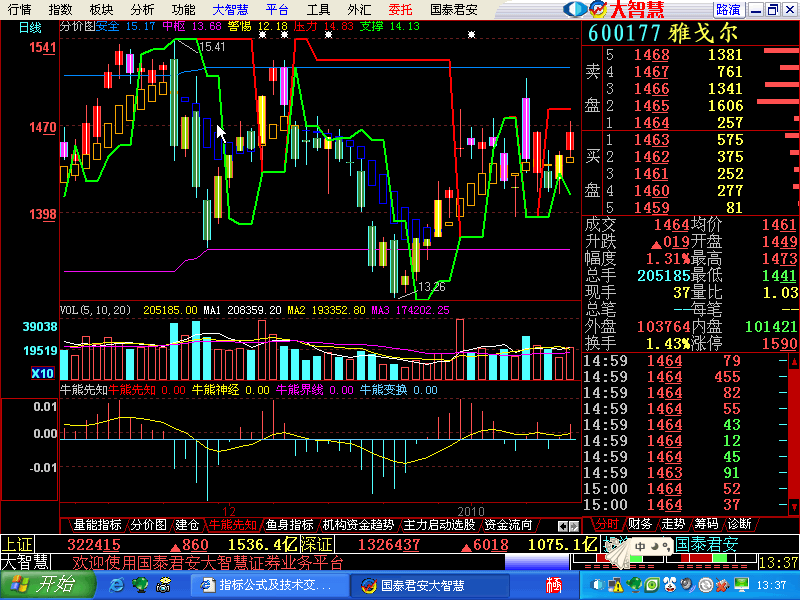This screenshot has height=600, width=800.
Task: Select the 鱼身指标 indicator tab
Action: click(x=289, y=524)
